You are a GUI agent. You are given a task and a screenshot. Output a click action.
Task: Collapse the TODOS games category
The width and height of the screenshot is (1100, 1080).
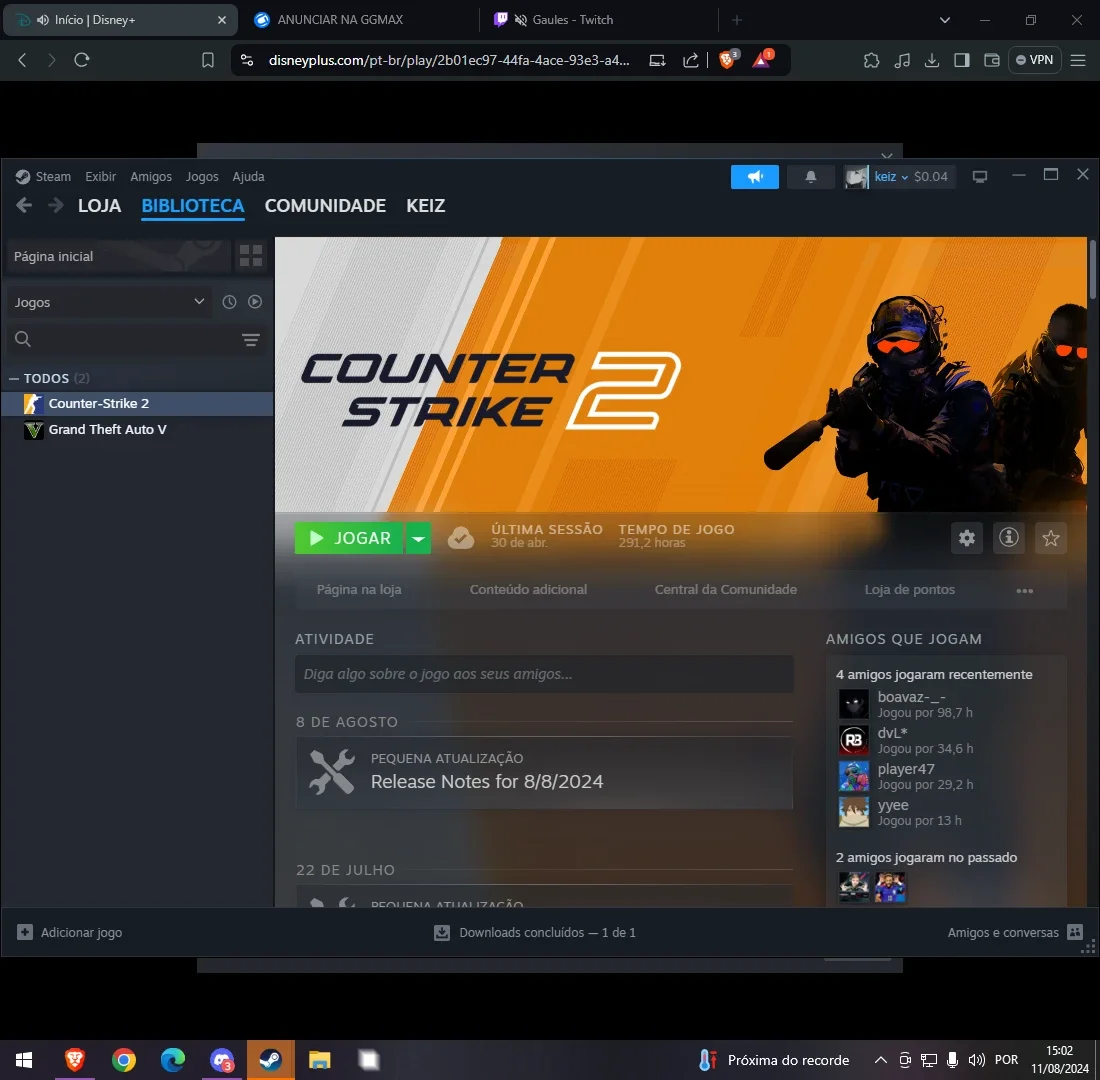click(14, 378)
